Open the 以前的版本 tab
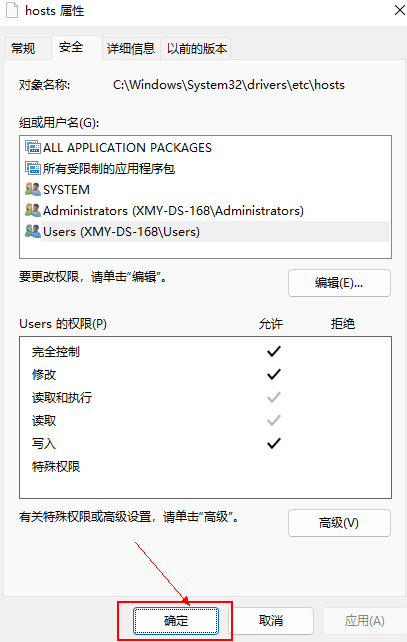This screenshot has width=407, height=642. click(197, 49)
